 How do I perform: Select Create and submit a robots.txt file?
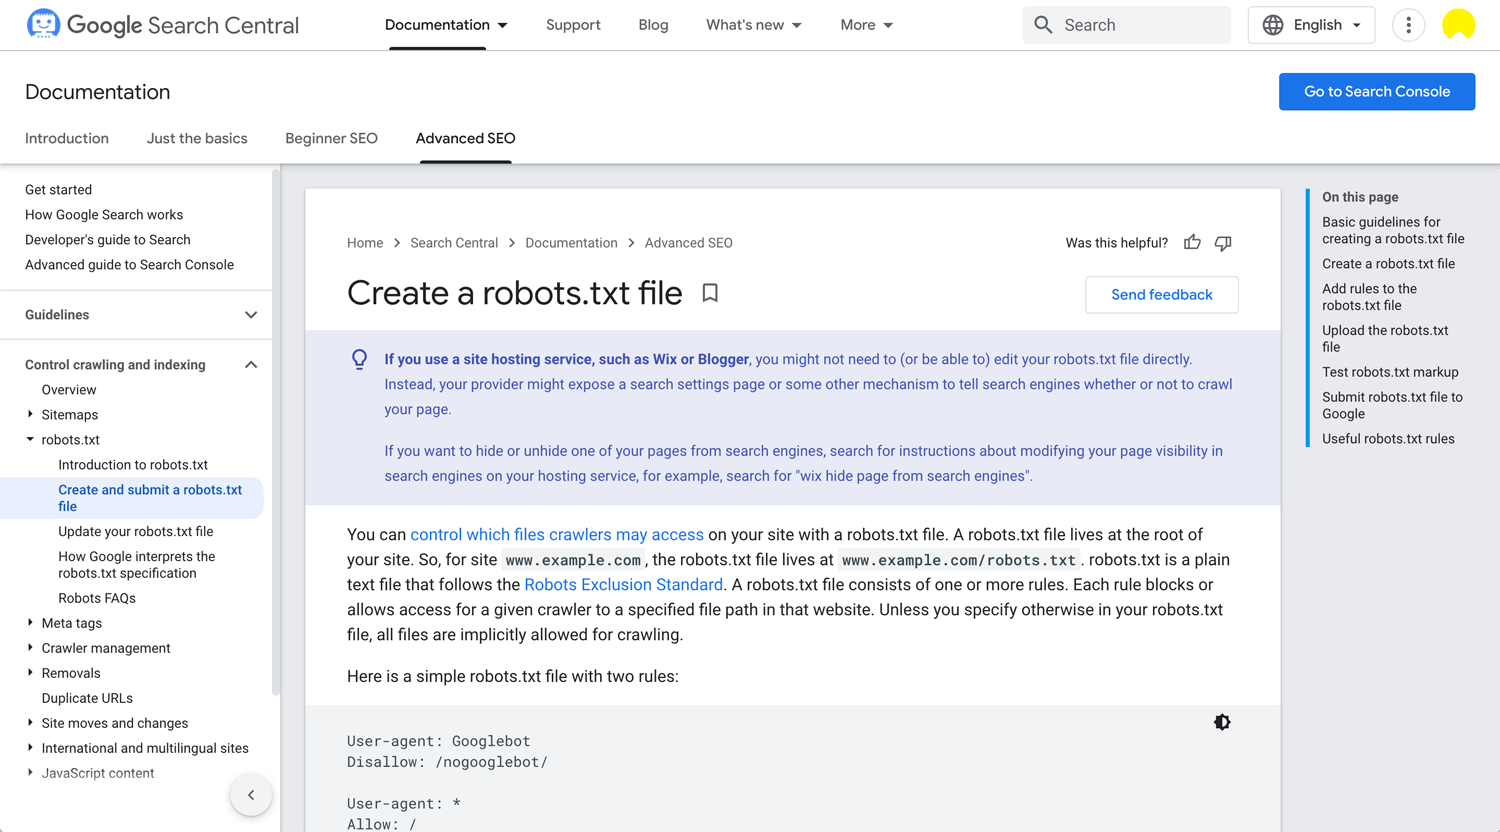point(150,498)
